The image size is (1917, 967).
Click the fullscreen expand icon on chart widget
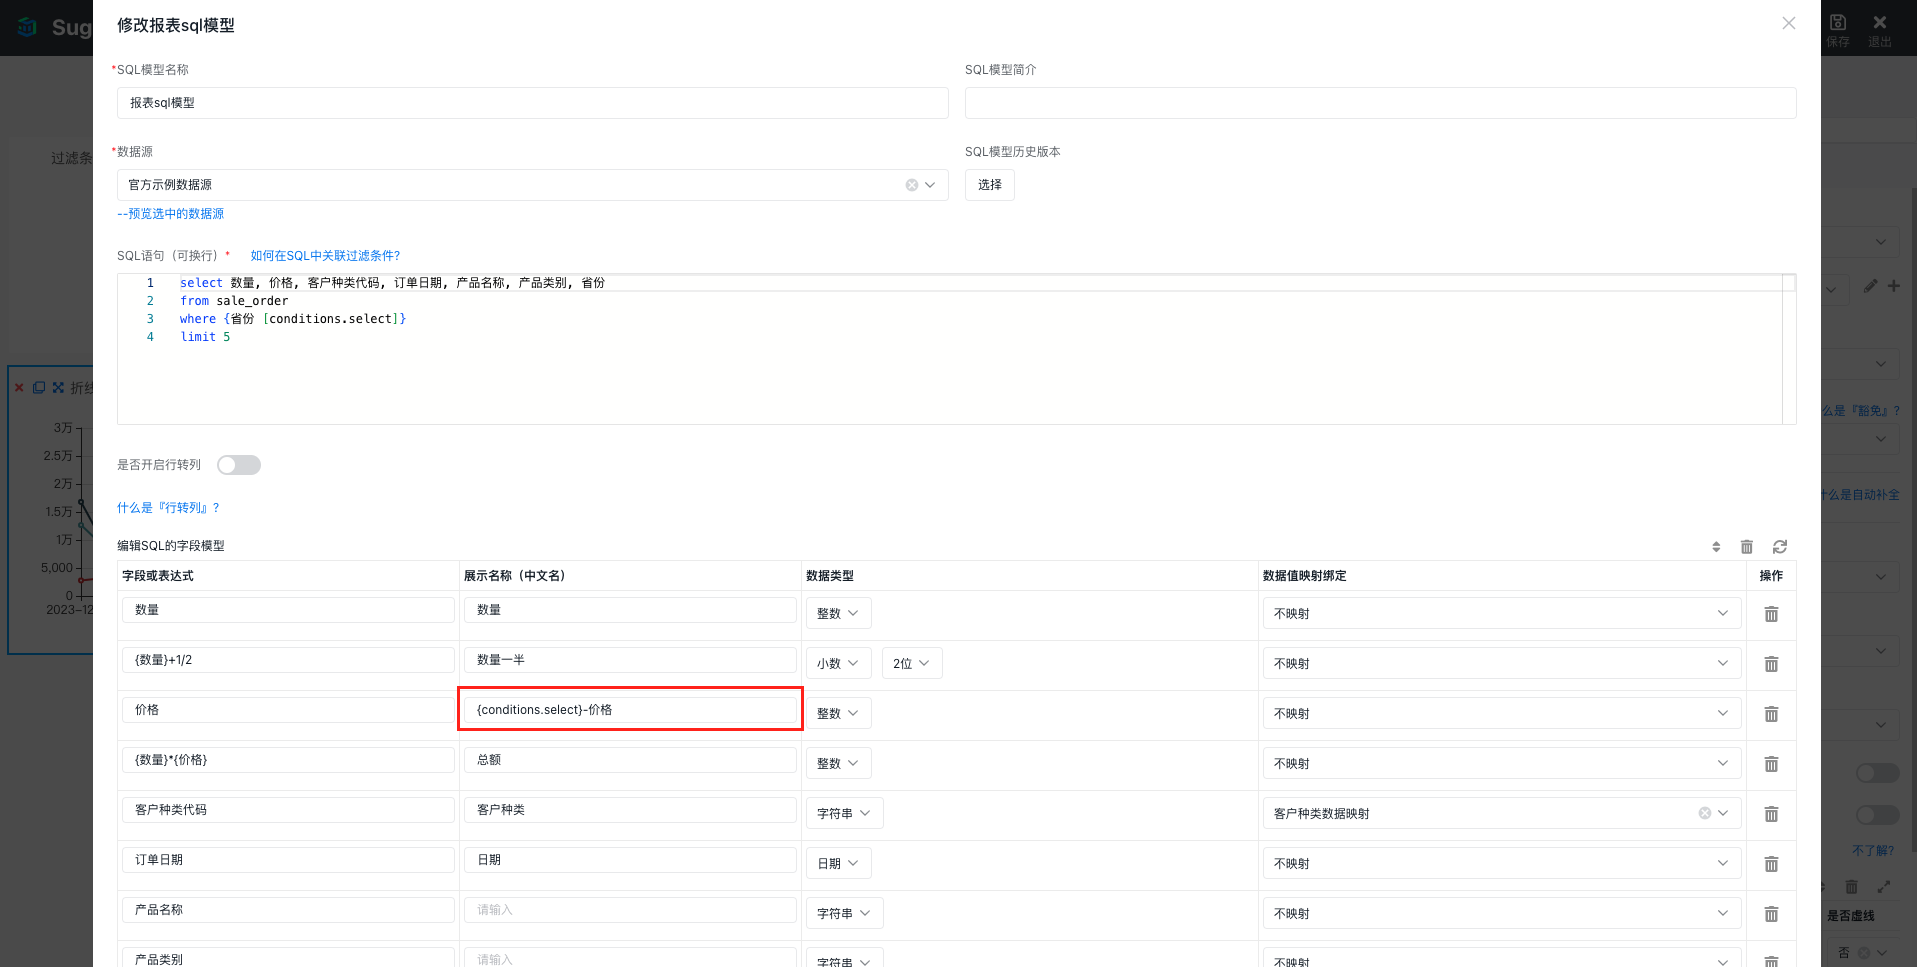[58, 387]
